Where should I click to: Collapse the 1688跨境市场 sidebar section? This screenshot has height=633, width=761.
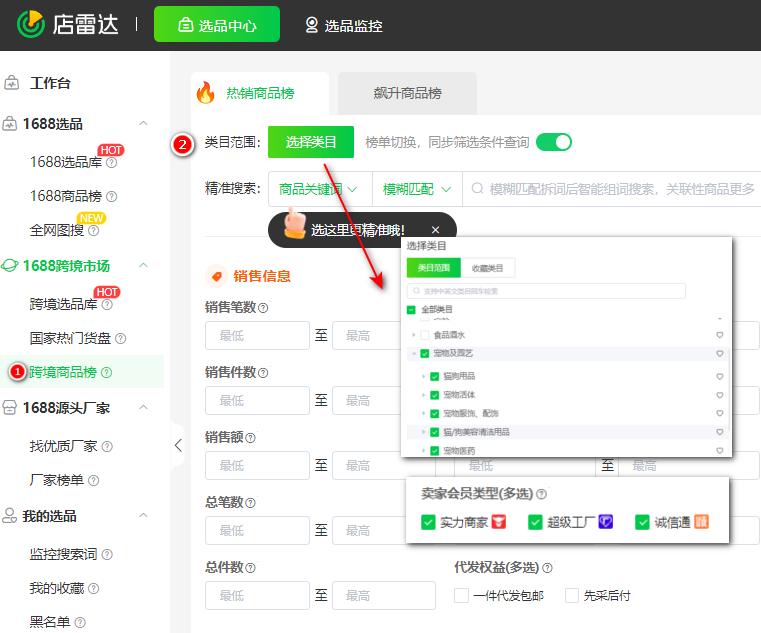point(143,266)
